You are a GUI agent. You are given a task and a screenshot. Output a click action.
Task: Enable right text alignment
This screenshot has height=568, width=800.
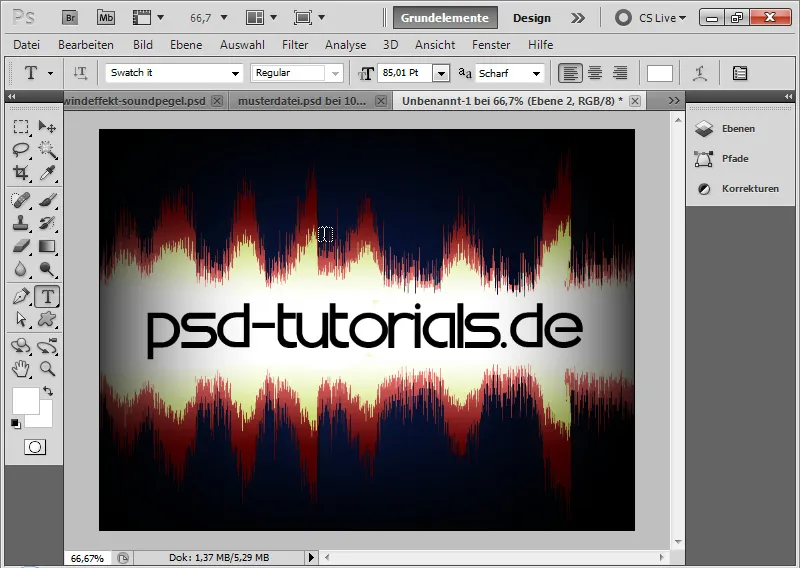coord(620,73)
